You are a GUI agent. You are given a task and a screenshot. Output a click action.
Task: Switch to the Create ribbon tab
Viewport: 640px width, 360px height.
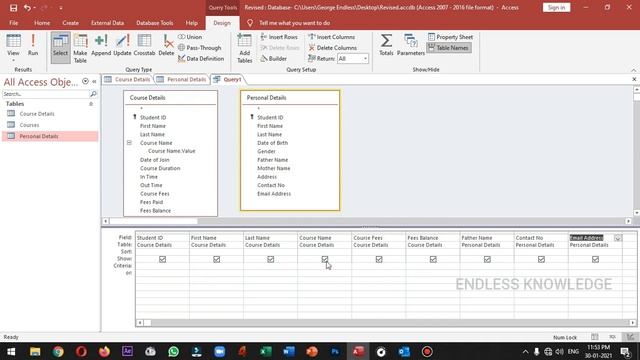(x=71, y=23)
